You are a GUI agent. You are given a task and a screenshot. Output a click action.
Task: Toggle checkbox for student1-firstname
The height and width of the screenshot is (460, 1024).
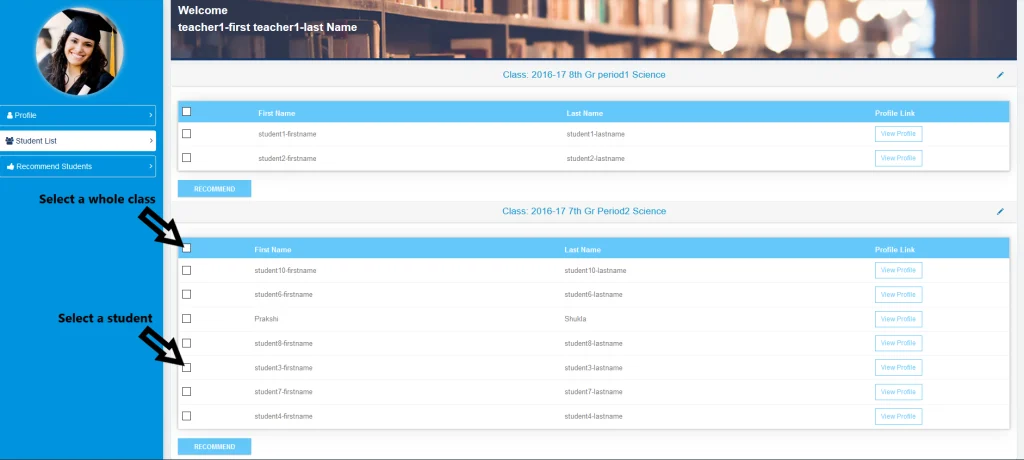pyautogui.click(x=187, y=133)
